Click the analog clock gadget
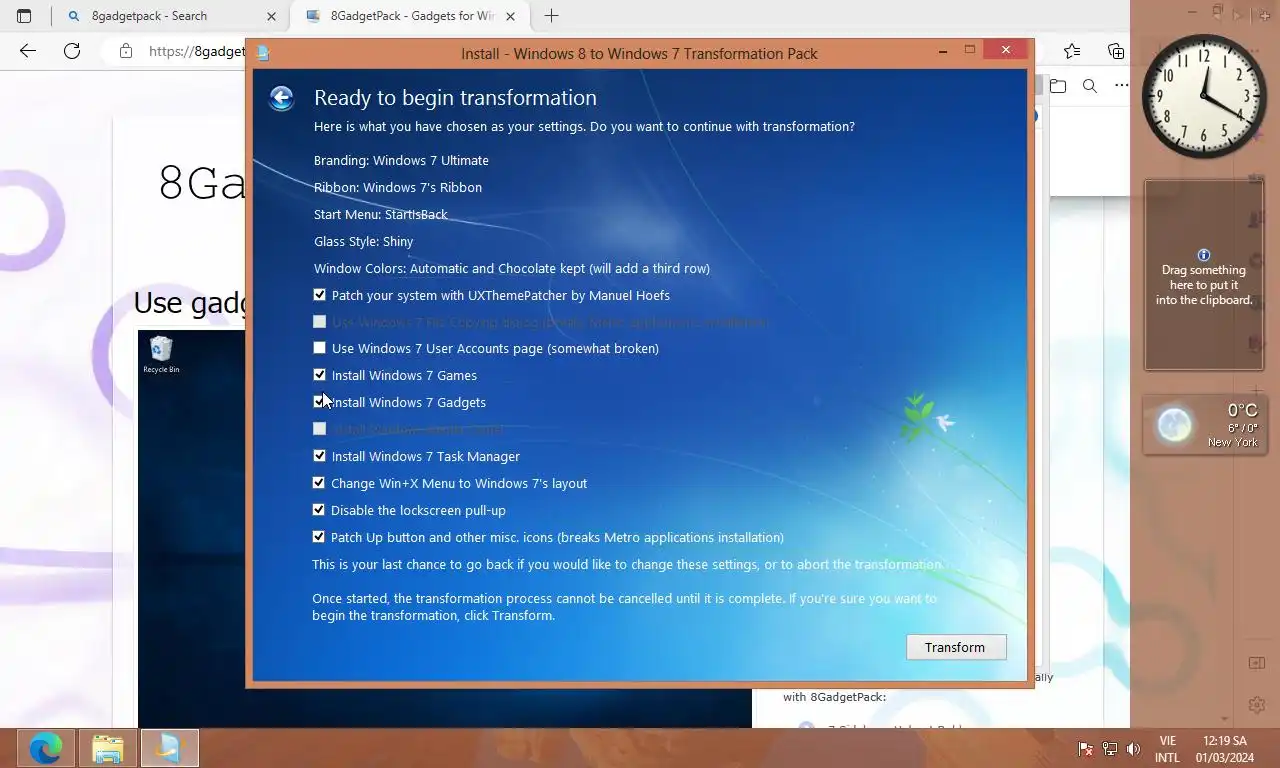This screenshot has height=768, width=1280. [x=1204, y=95]
